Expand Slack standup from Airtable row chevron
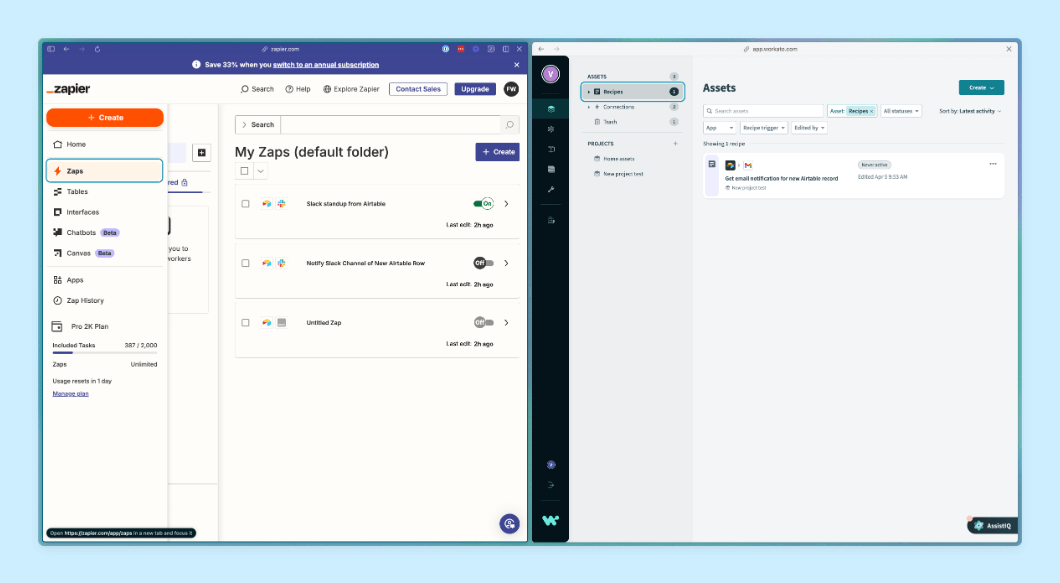The height and width of the screenshot is (583, 1060). pyautogui.click(x=506, y=204)
